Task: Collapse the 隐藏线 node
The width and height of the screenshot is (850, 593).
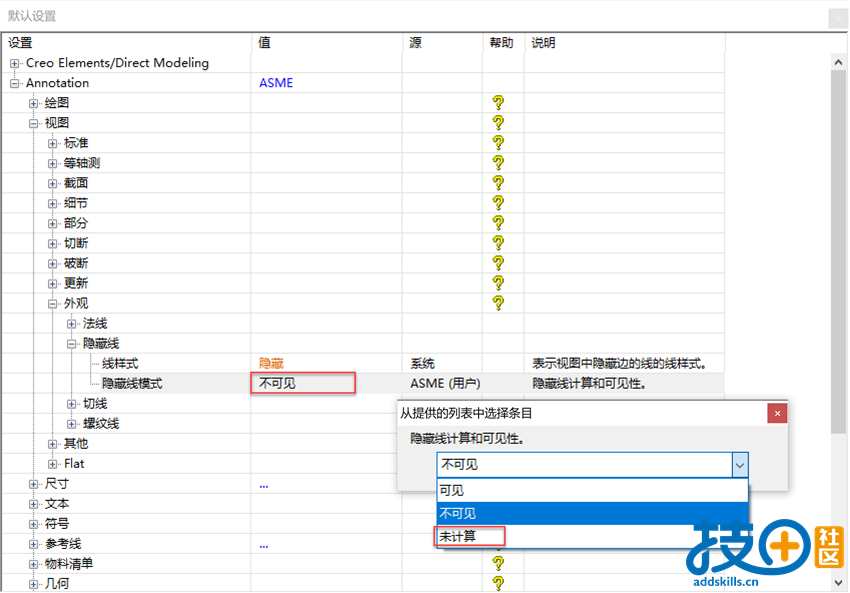Action: click(x=72, y=344)
